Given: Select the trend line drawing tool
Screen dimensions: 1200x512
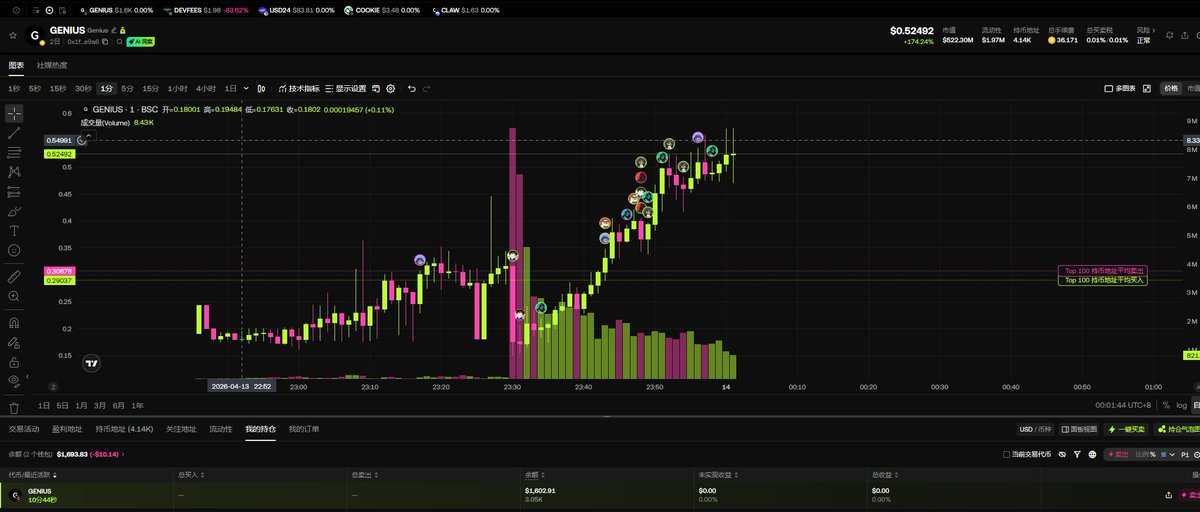Looking at the screenshot, I should [14, 133].
